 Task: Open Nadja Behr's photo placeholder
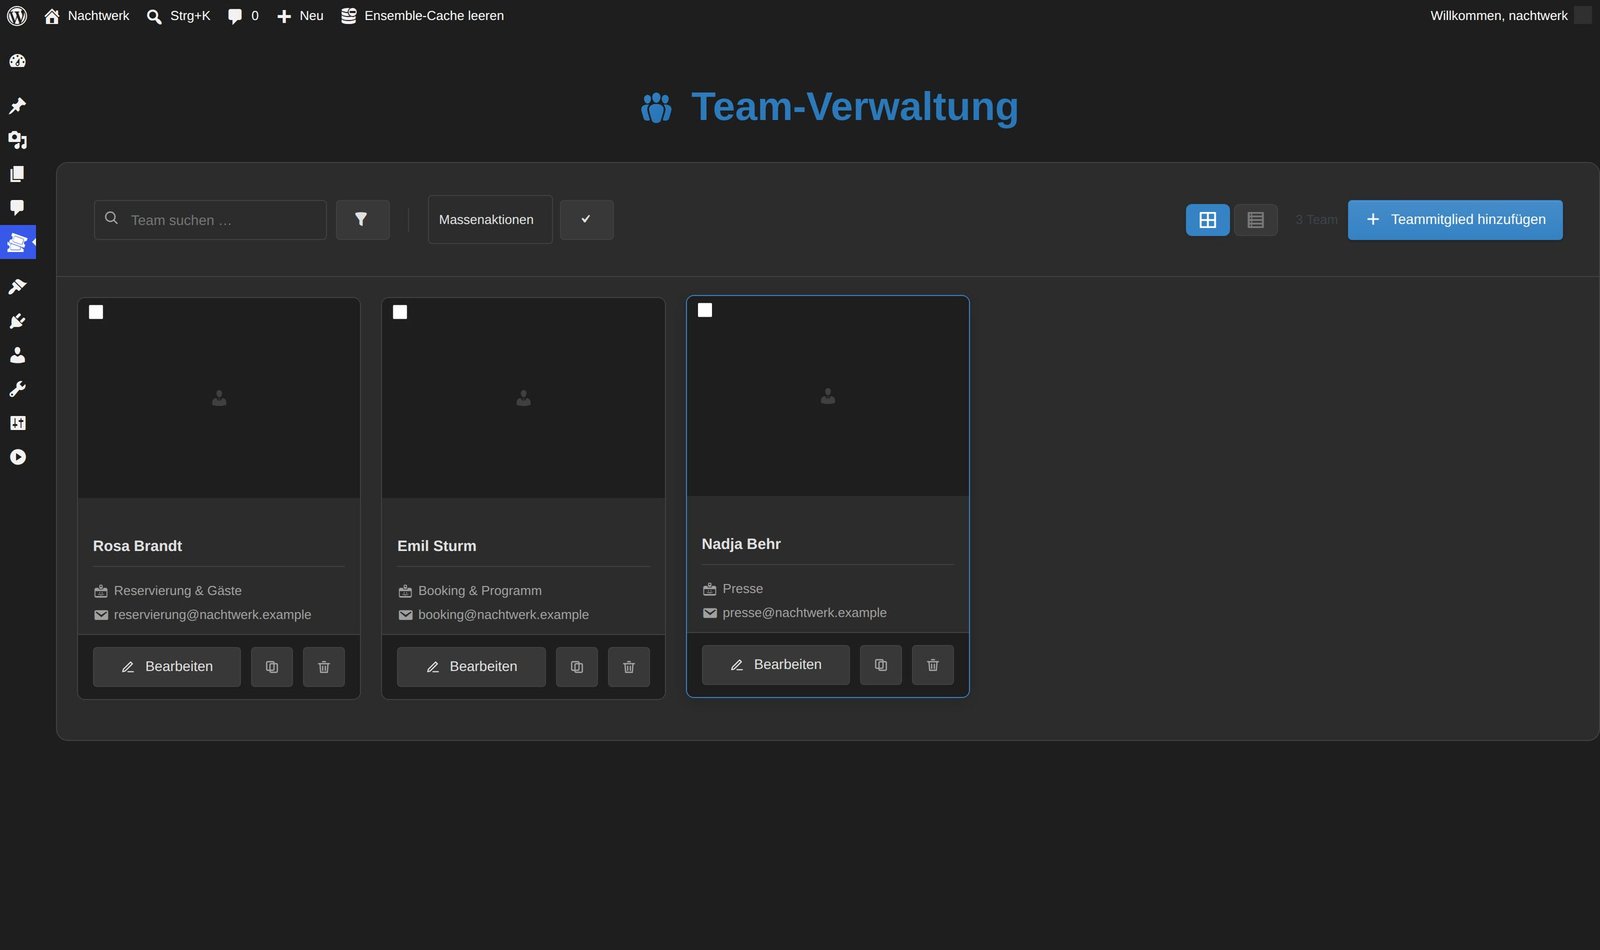(x=828, y=396)
